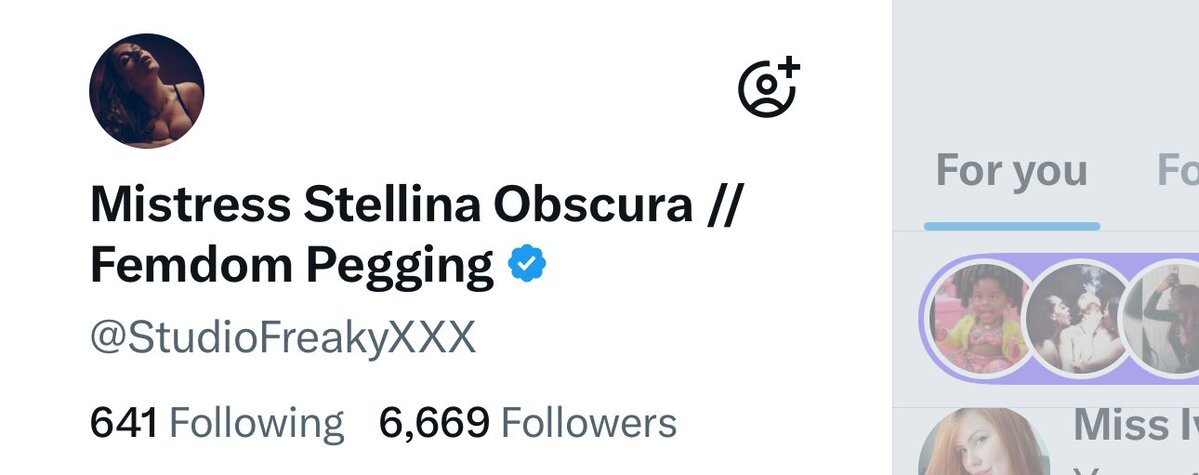View the 6,669 Followers list
Viewport: 1199px width, 475px height.
click(528, 423)
